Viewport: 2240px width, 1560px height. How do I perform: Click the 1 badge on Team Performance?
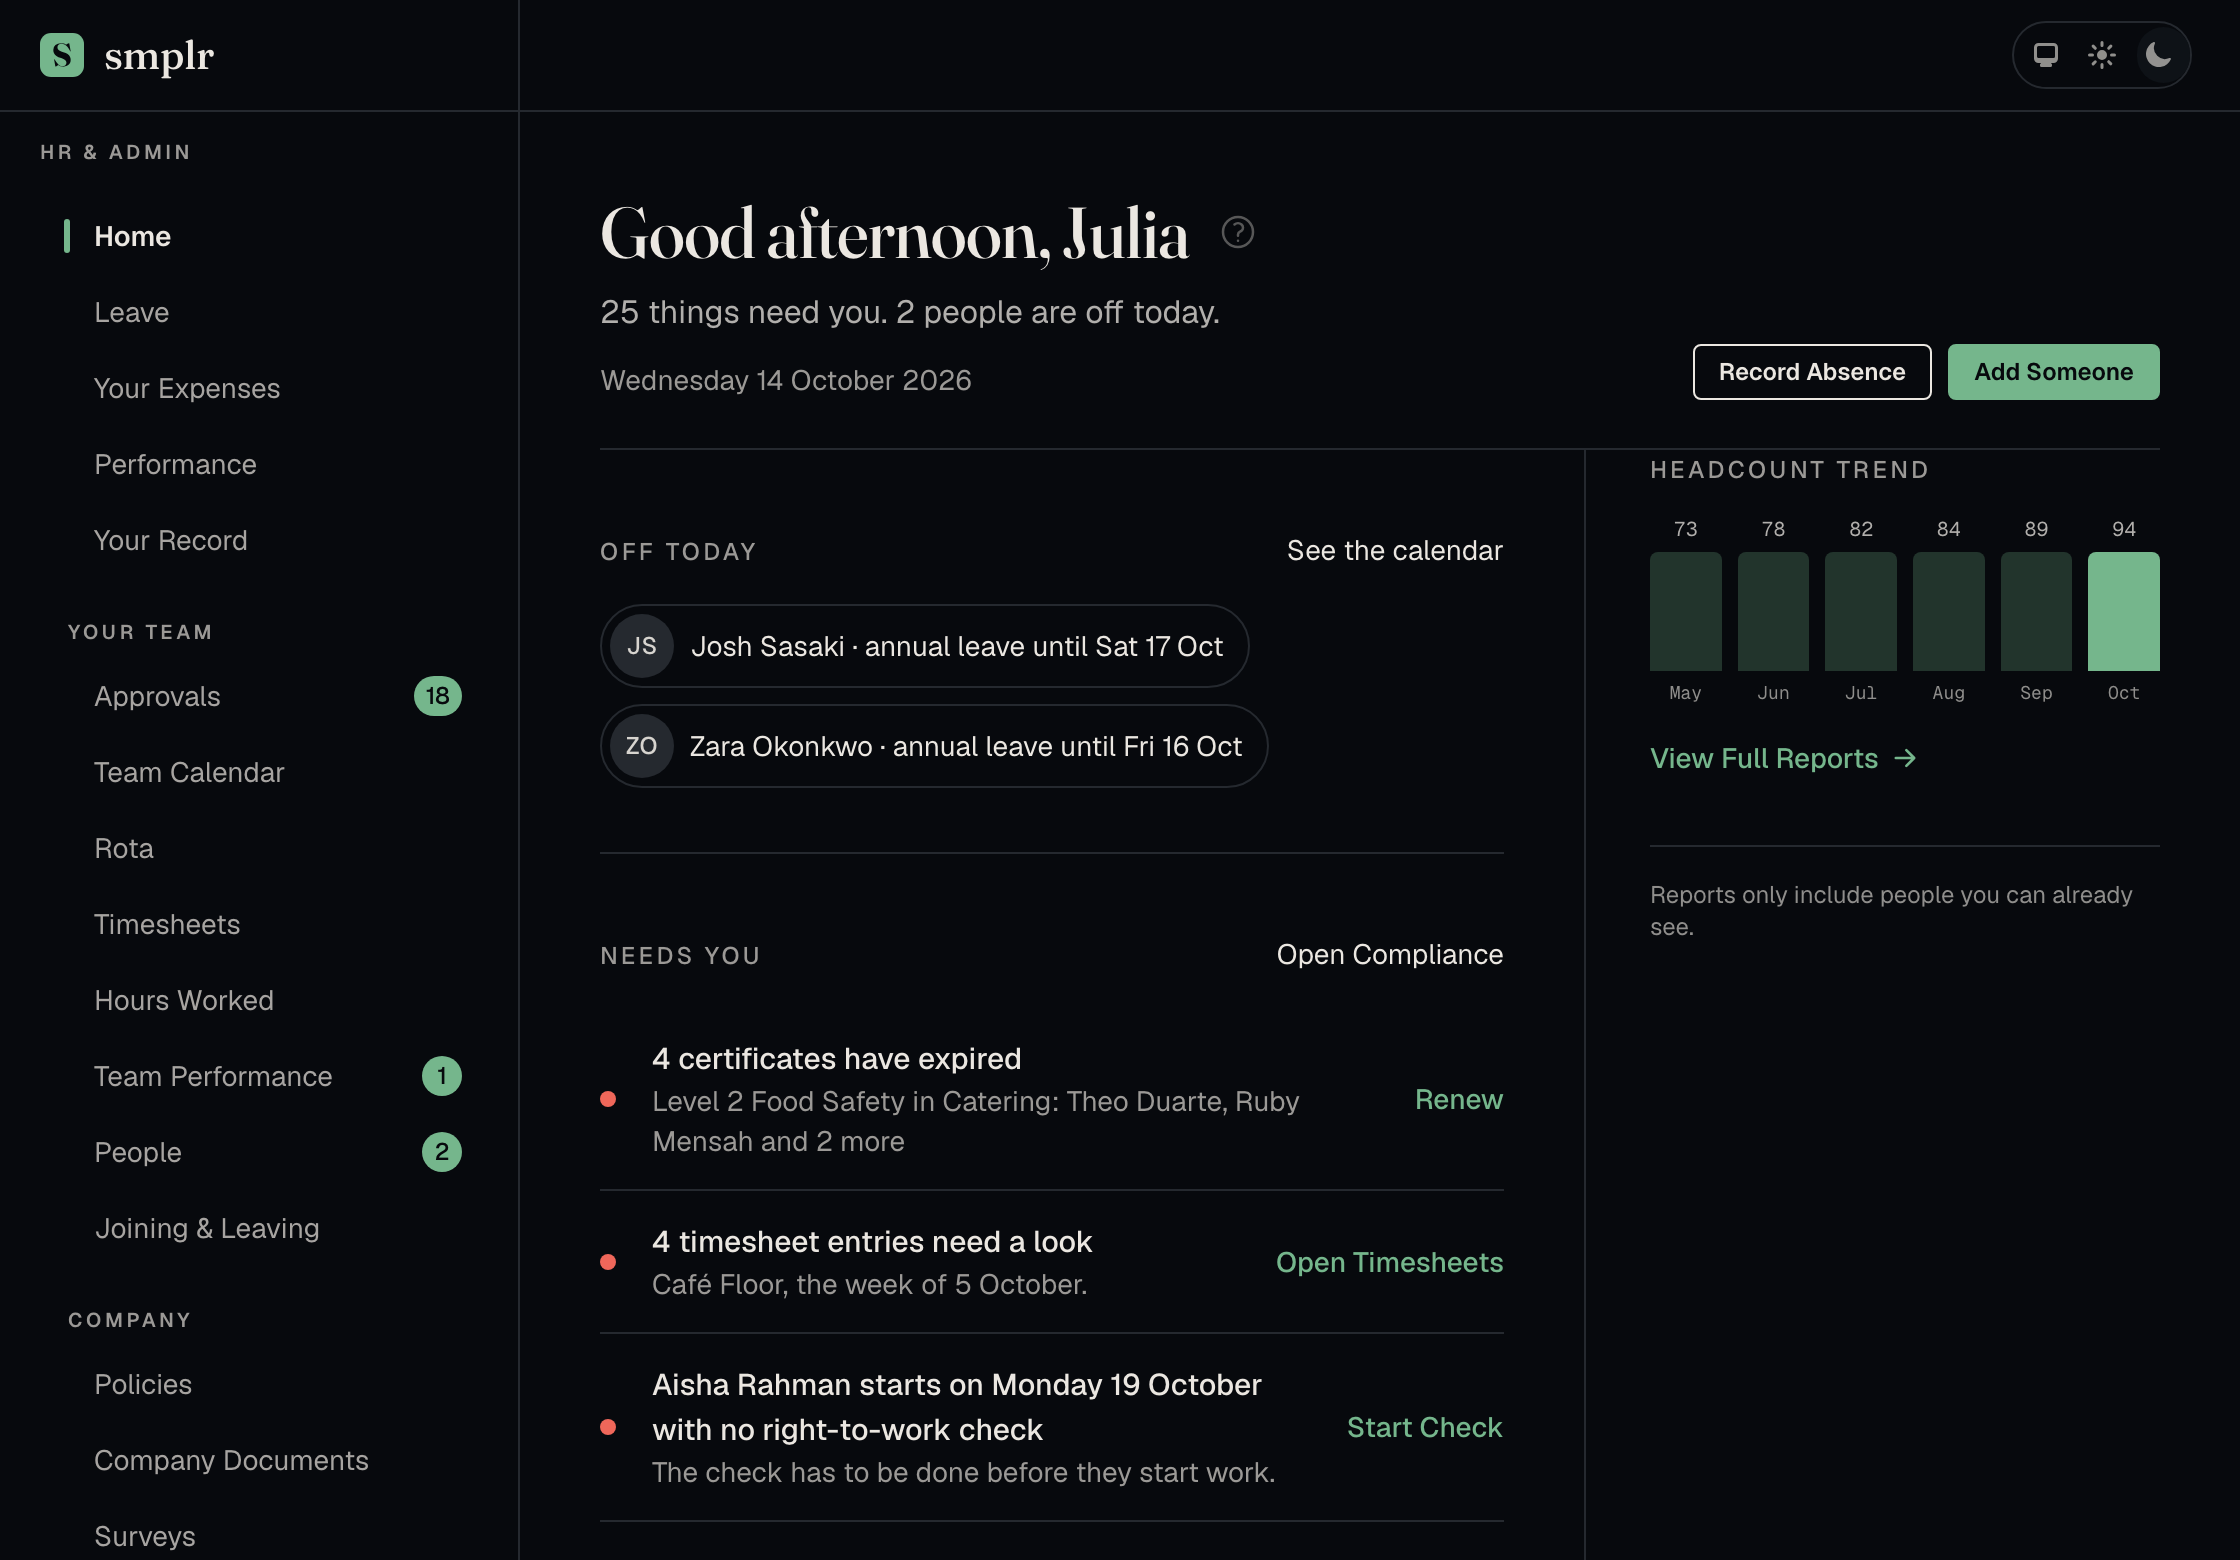coord(442,1076)
